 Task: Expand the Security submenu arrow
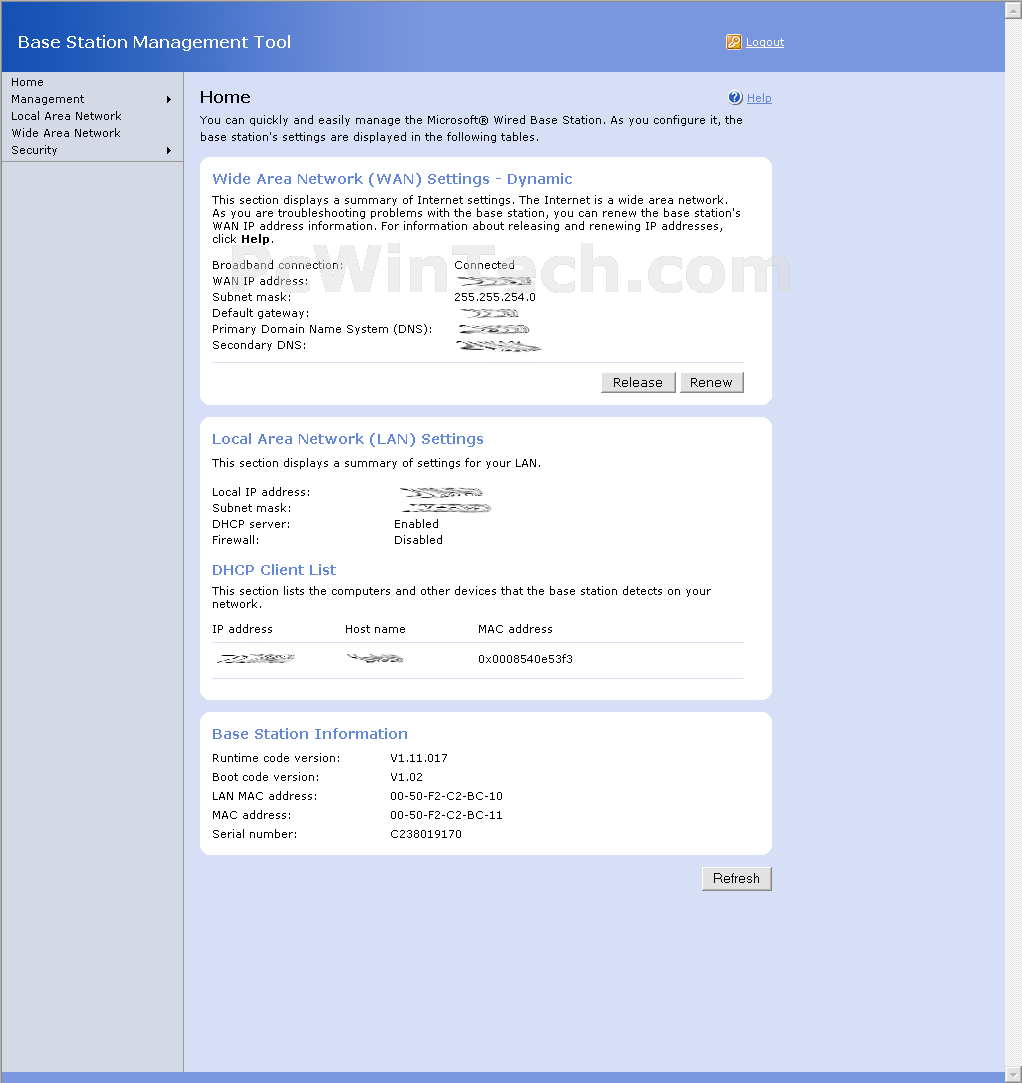click(168, 151)
